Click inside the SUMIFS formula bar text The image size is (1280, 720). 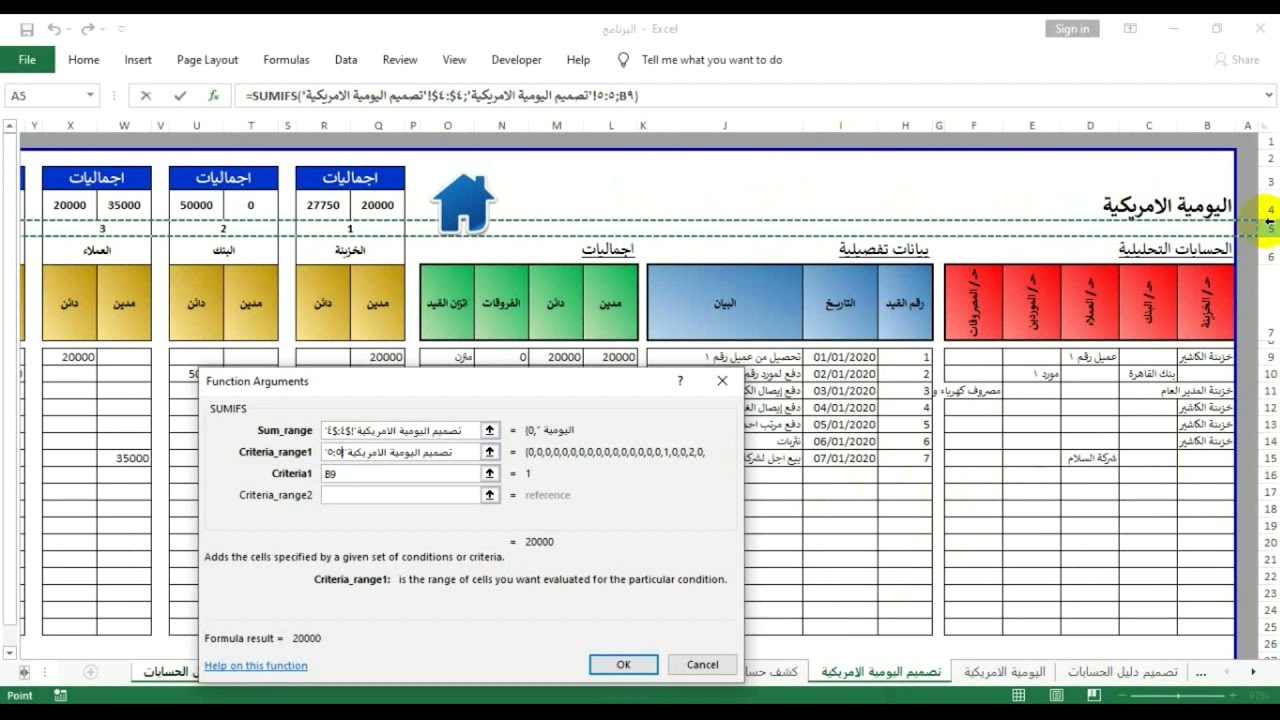pos(442,96)
